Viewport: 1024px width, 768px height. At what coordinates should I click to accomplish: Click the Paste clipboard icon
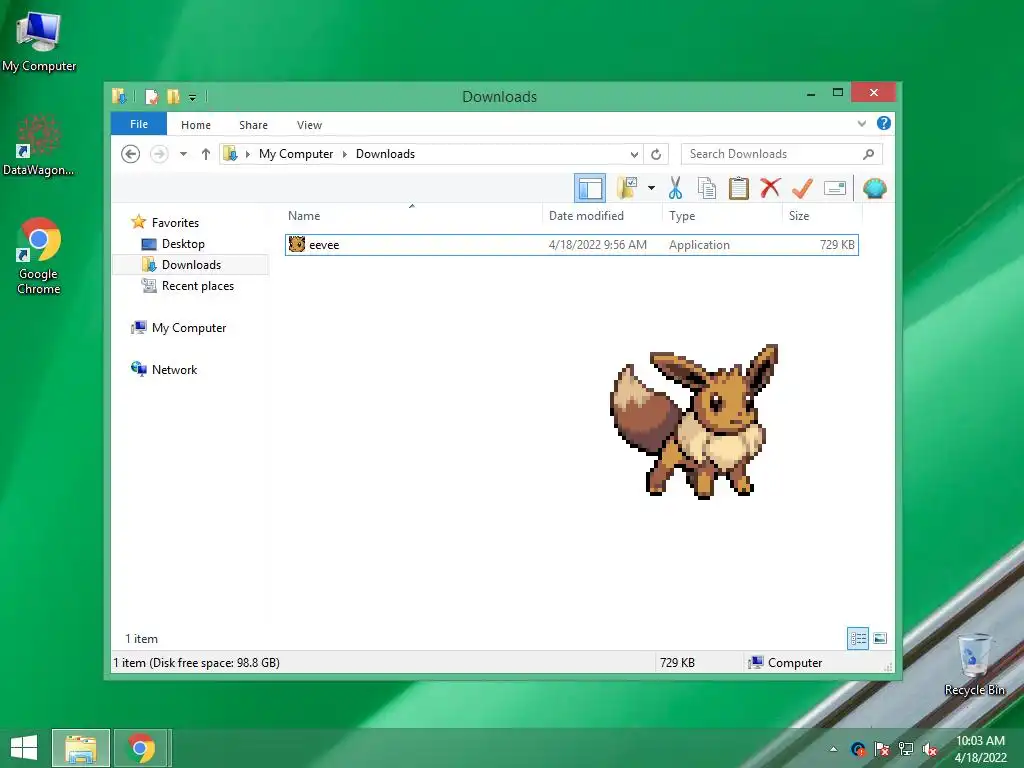739,188
